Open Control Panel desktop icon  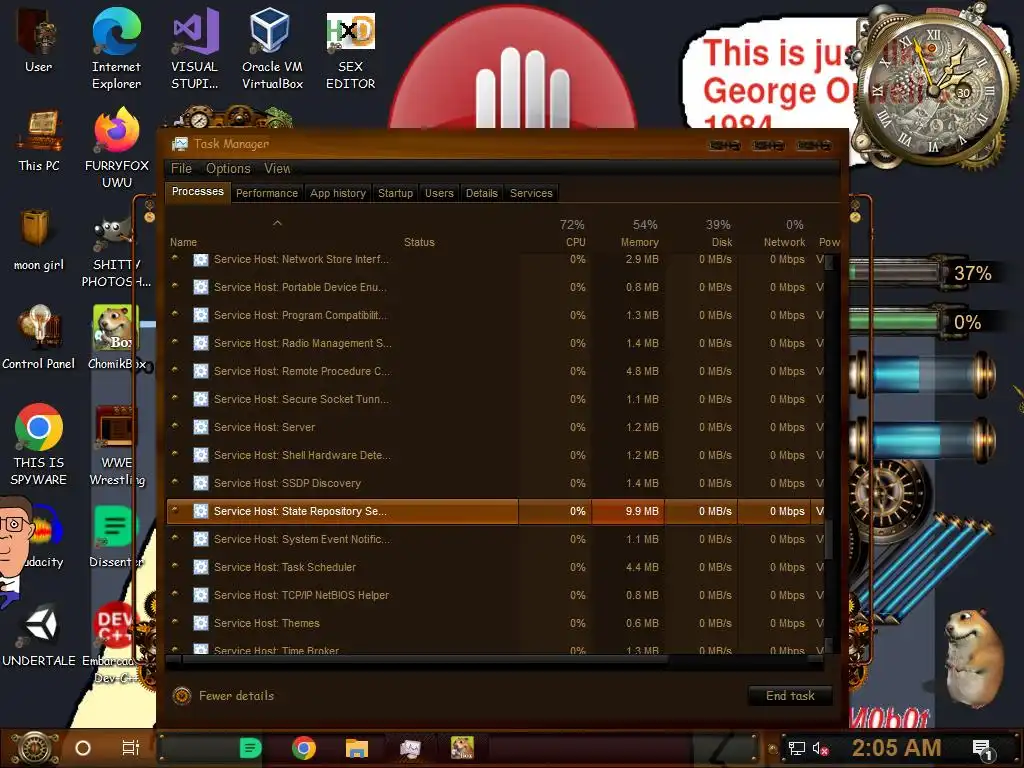pos(39,338)
